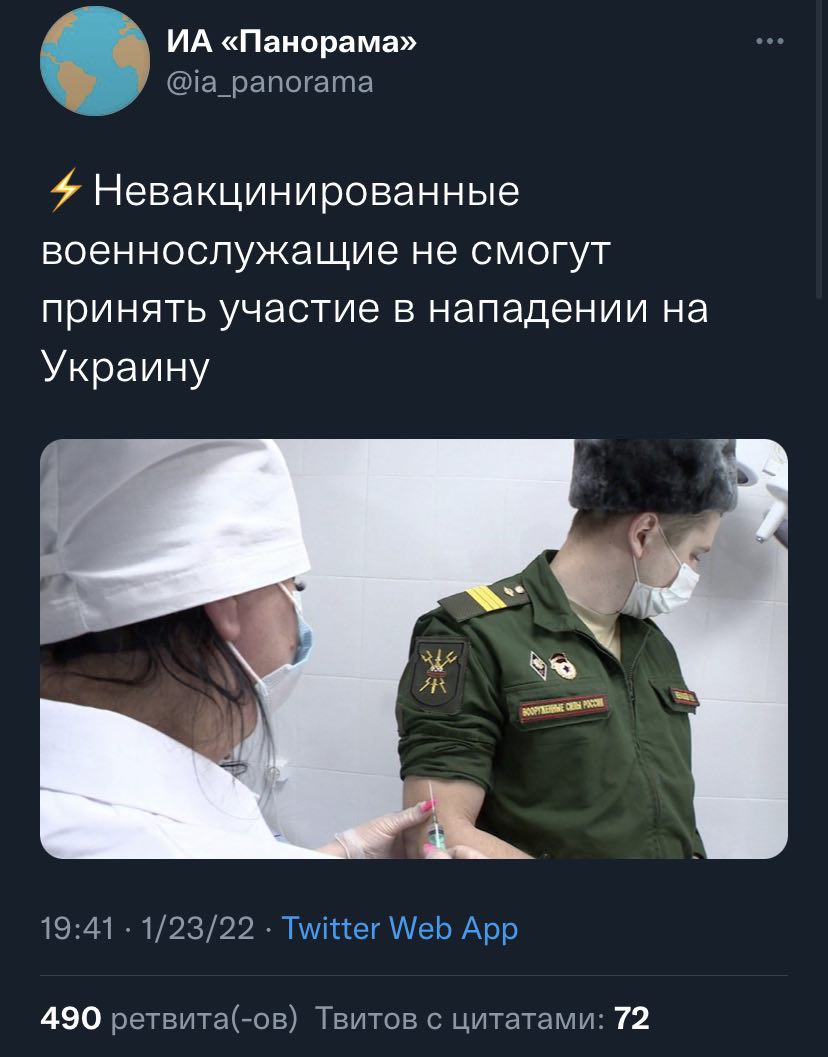Screen dimensions: 828x1057
Task: Click the lightning bolt emoji in tweet
Action: pyautogui.click(x=65, y=191)
